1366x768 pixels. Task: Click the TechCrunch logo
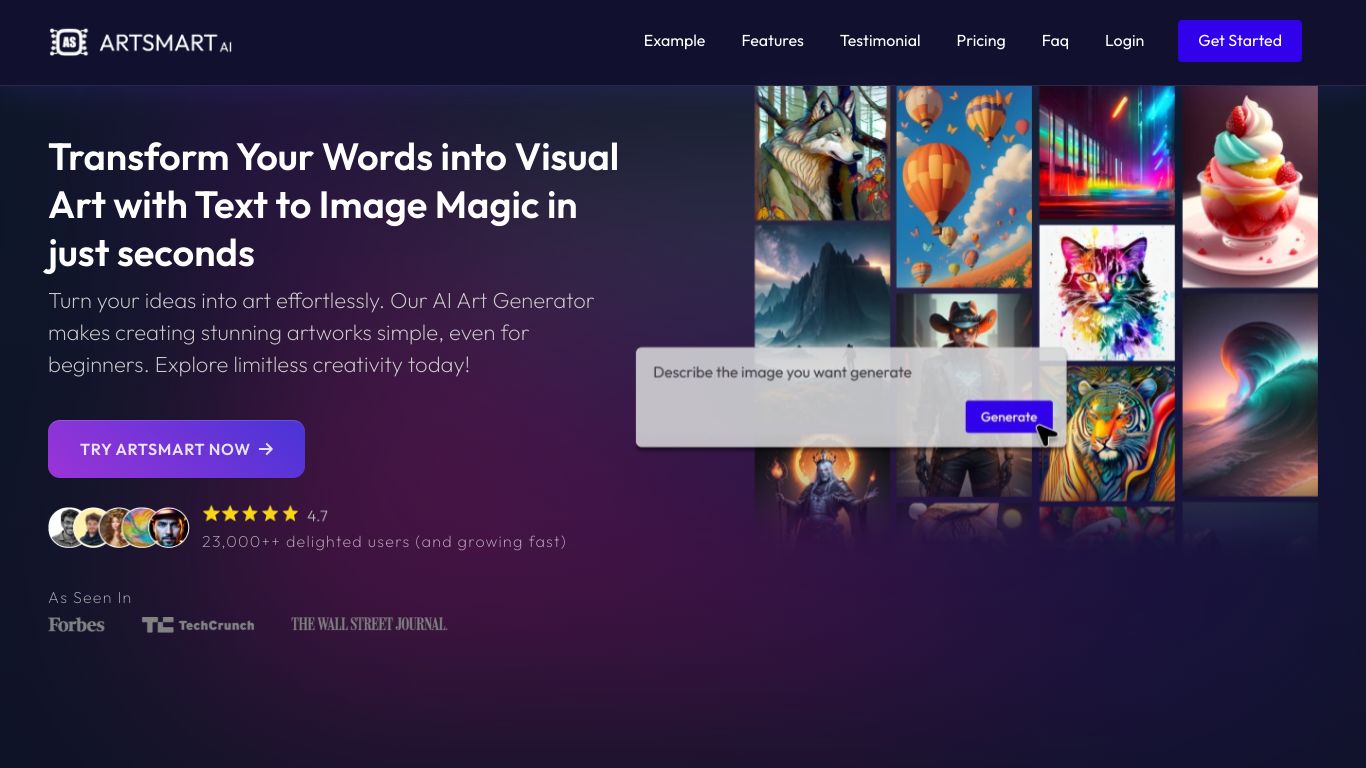coord(198,625)
